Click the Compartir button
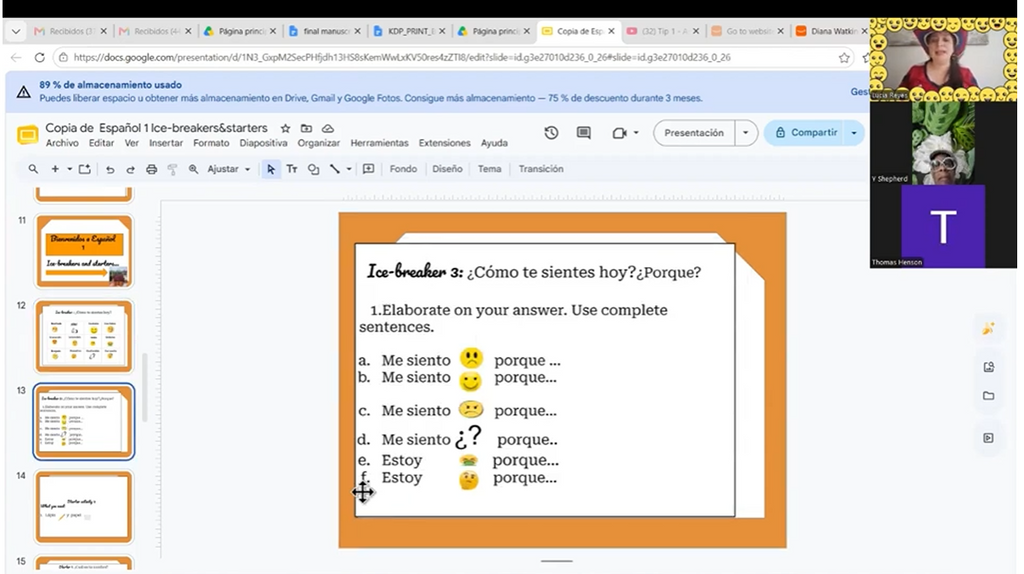Image resolution: width=1024 pixels, height=574 pixels. pos(807,133)
